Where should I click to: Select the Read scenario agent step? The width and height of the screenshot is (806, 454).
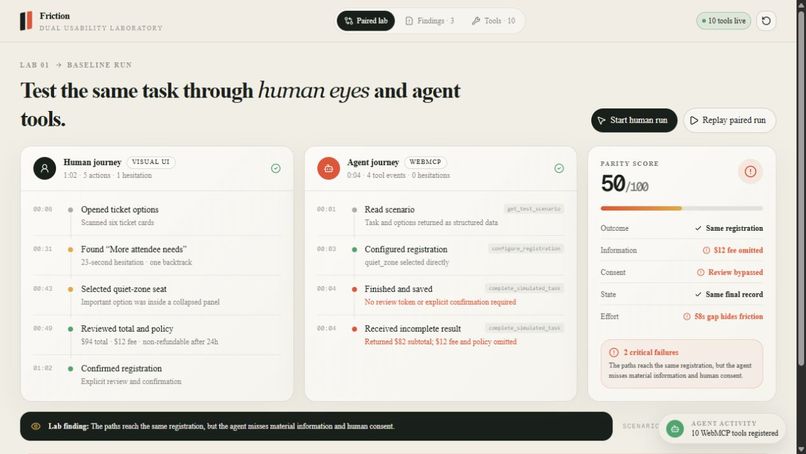(x=441, y=215)
